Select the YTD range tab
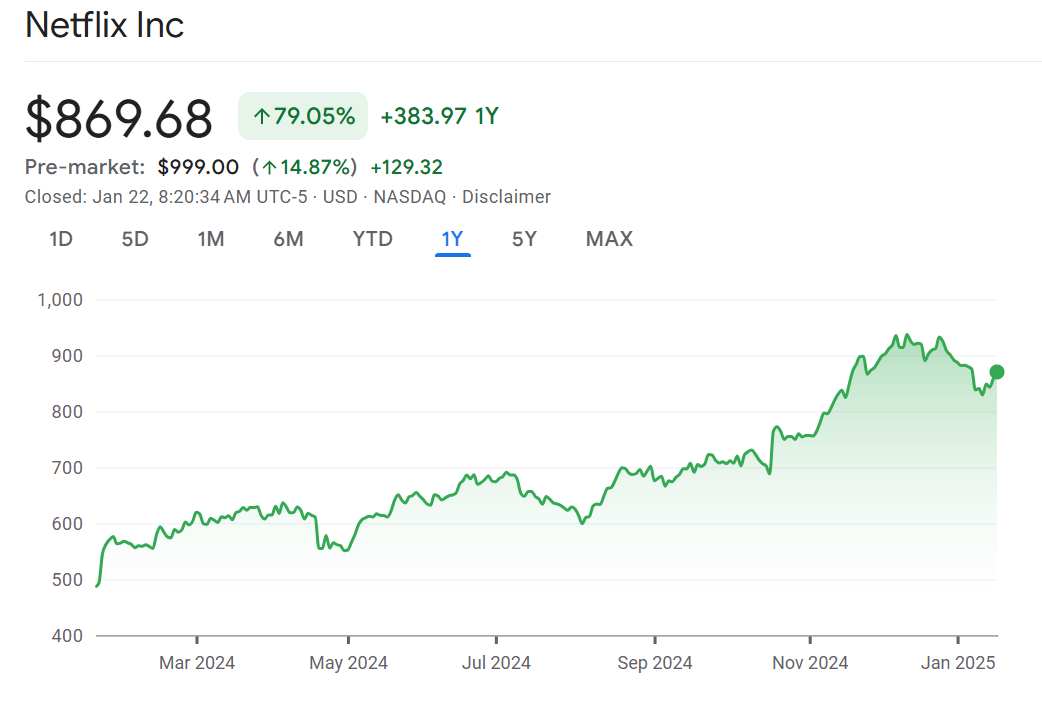 372,239
